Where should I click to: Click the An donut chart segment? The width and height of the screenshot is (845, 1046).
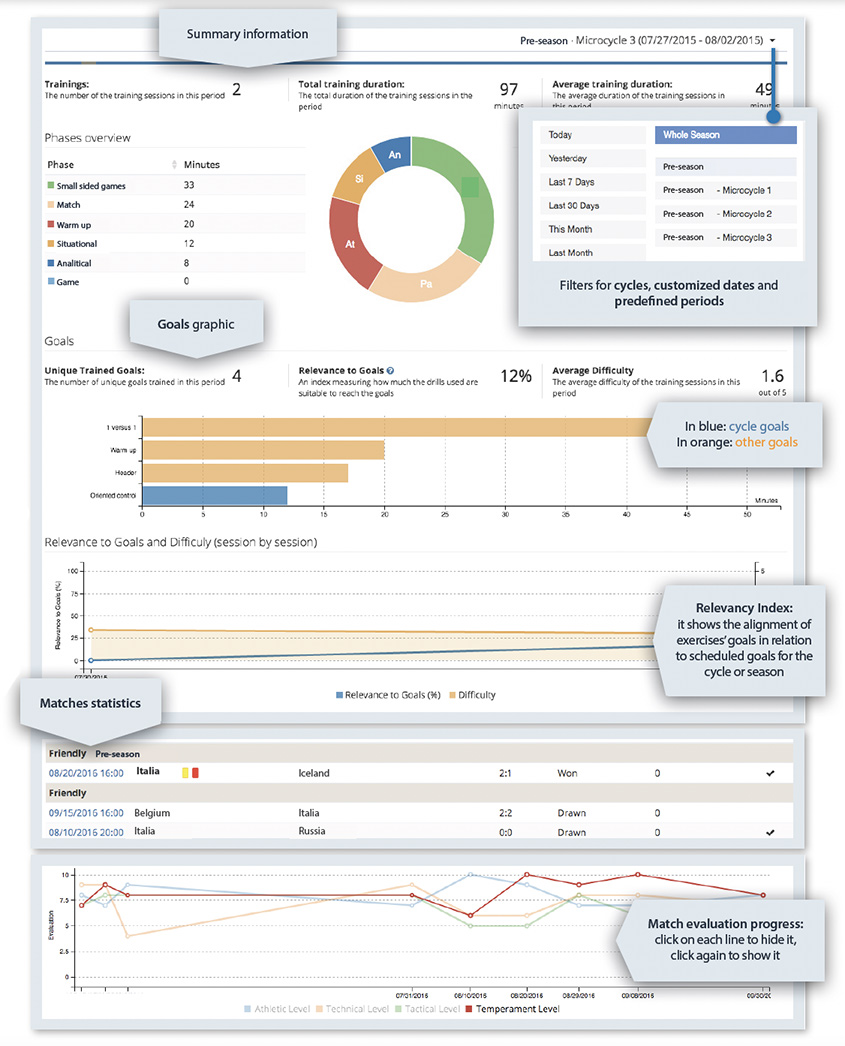point(393,154)
